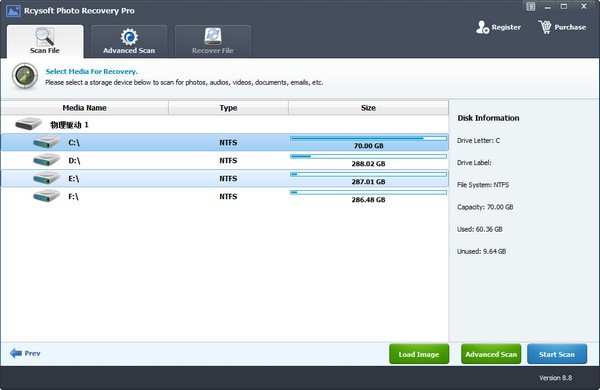This screenshot has height=390, width=600.
Task: Click the E:\ drive icon
Action: (46, 178)
